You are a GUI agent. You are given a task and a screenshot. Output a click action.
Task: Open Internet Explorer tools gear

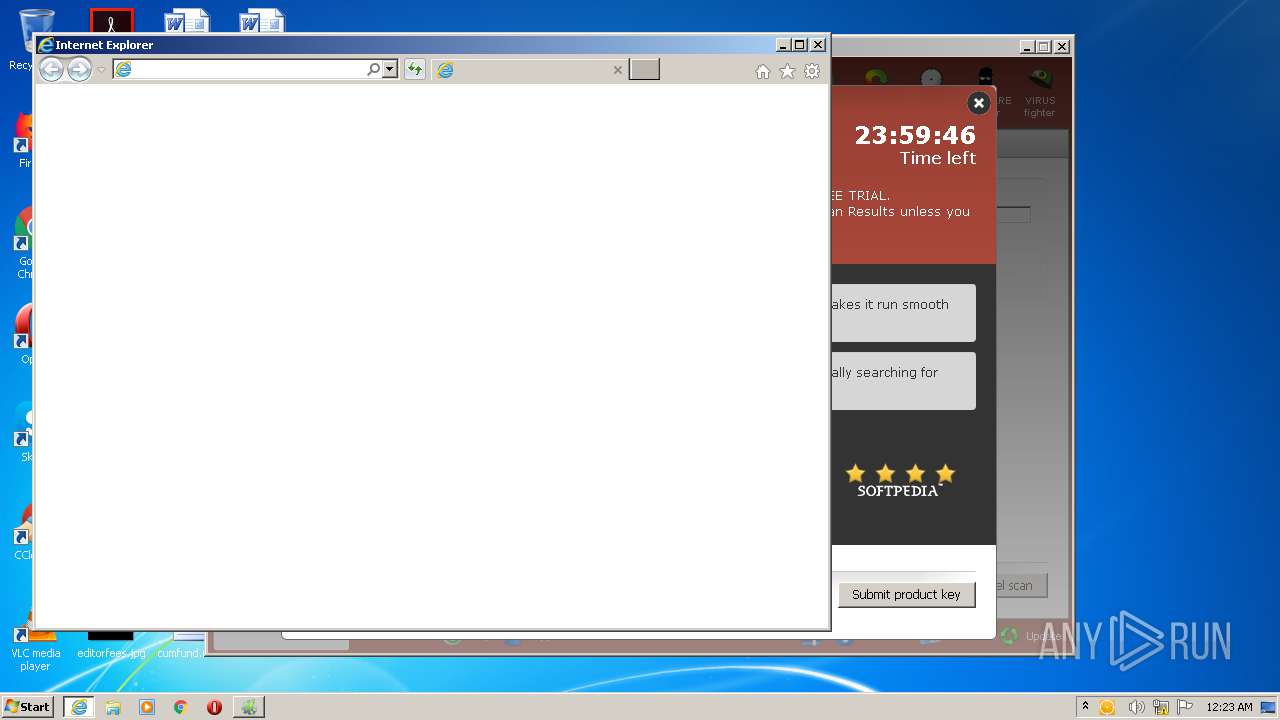812,71
